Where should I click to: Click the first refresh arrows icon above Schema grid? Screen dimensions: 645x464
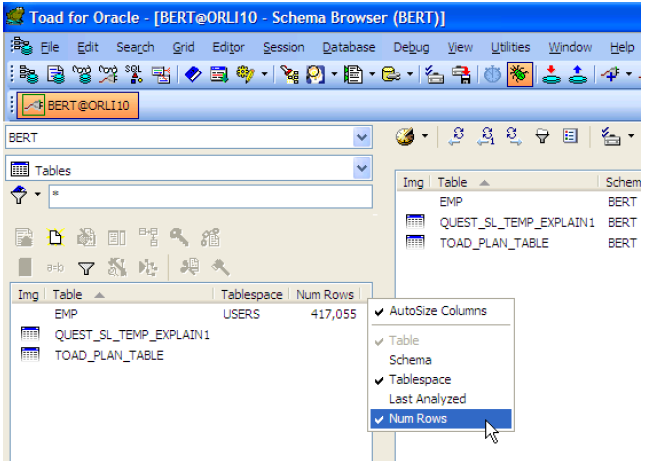[457, 136]
